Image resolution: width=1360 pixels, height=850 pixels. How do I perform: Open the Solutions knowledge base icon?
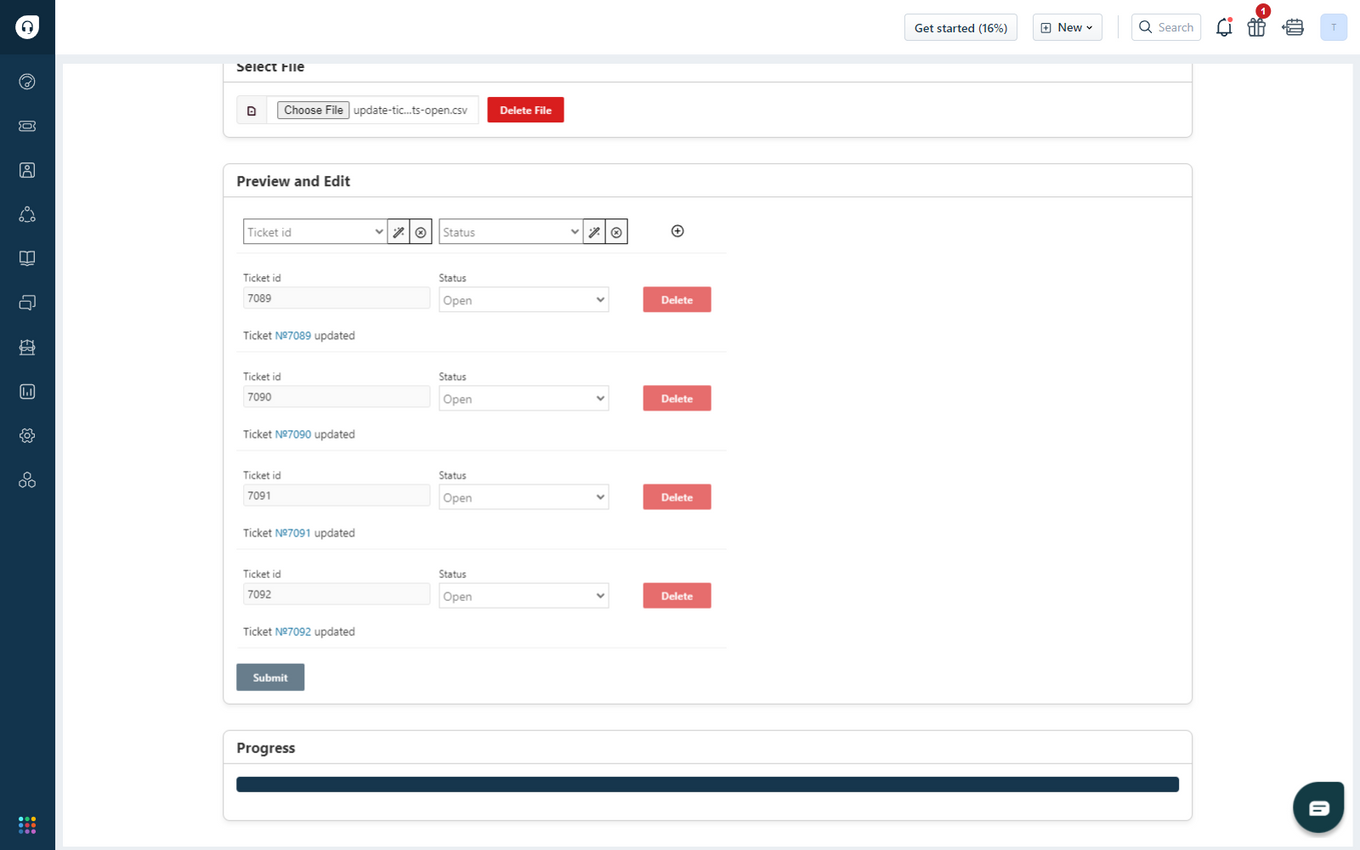[27, 258]
